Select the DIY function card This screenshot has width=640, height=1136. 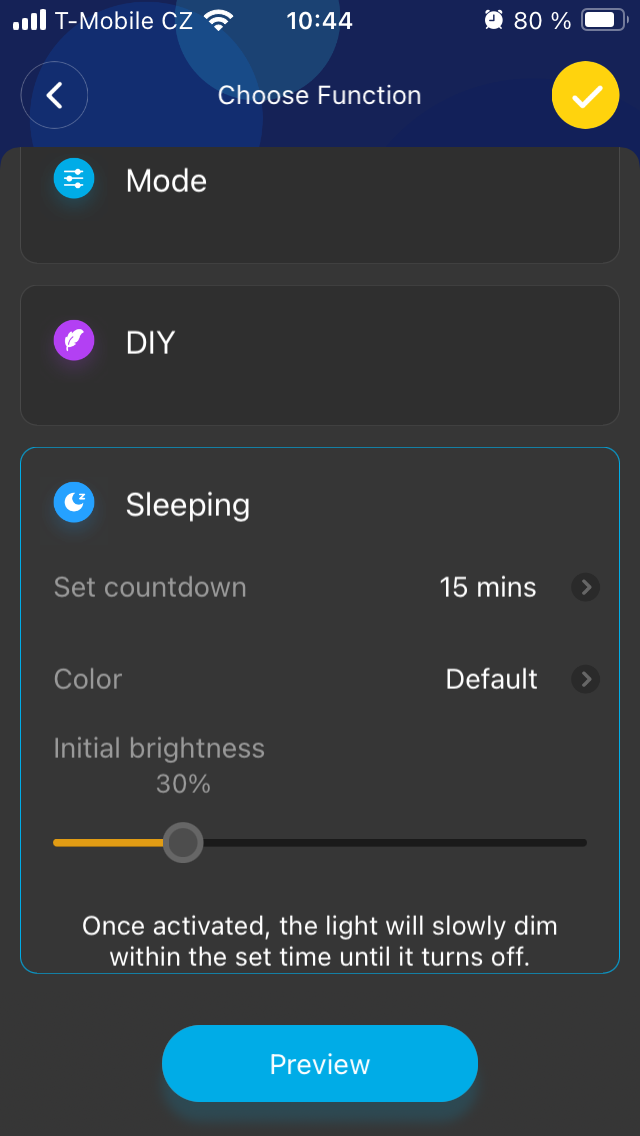coord(320,355)
